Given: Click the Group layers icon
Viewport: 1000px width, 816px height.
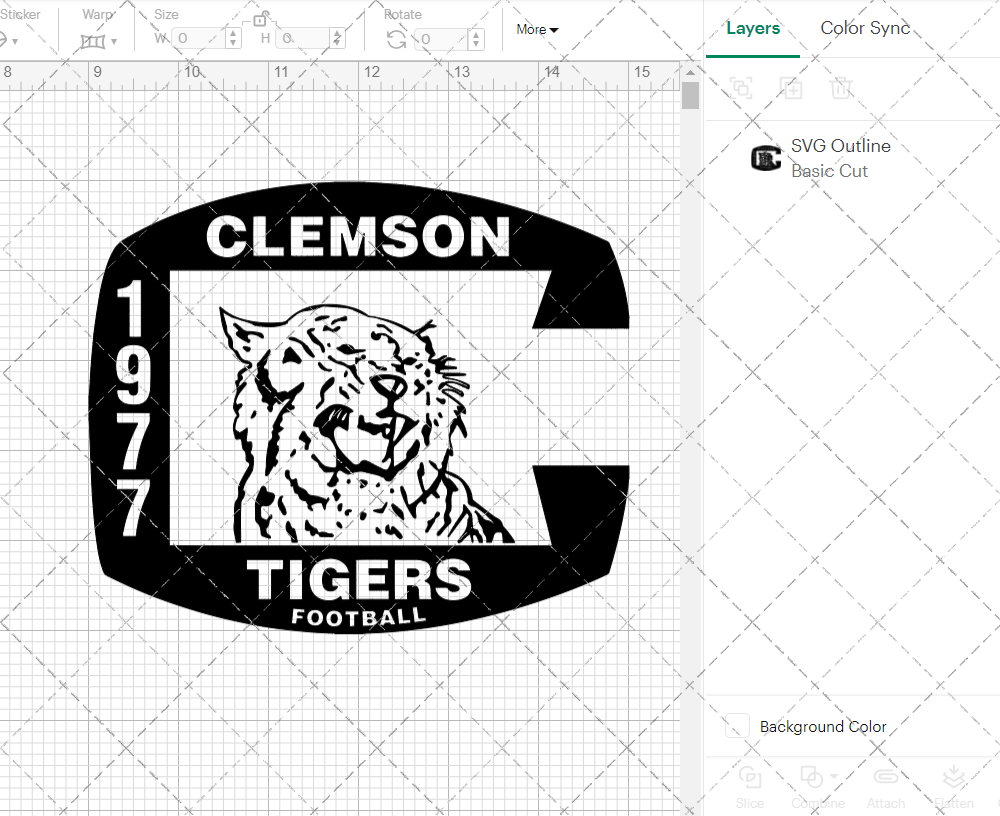Looking at the screenshot, I should (x=741, y=88).
